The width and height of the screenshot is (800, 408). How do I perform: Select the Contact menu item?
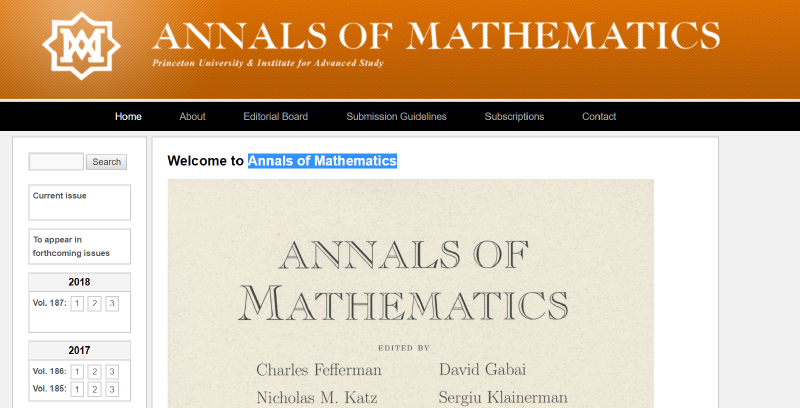(x=599, y=117)
